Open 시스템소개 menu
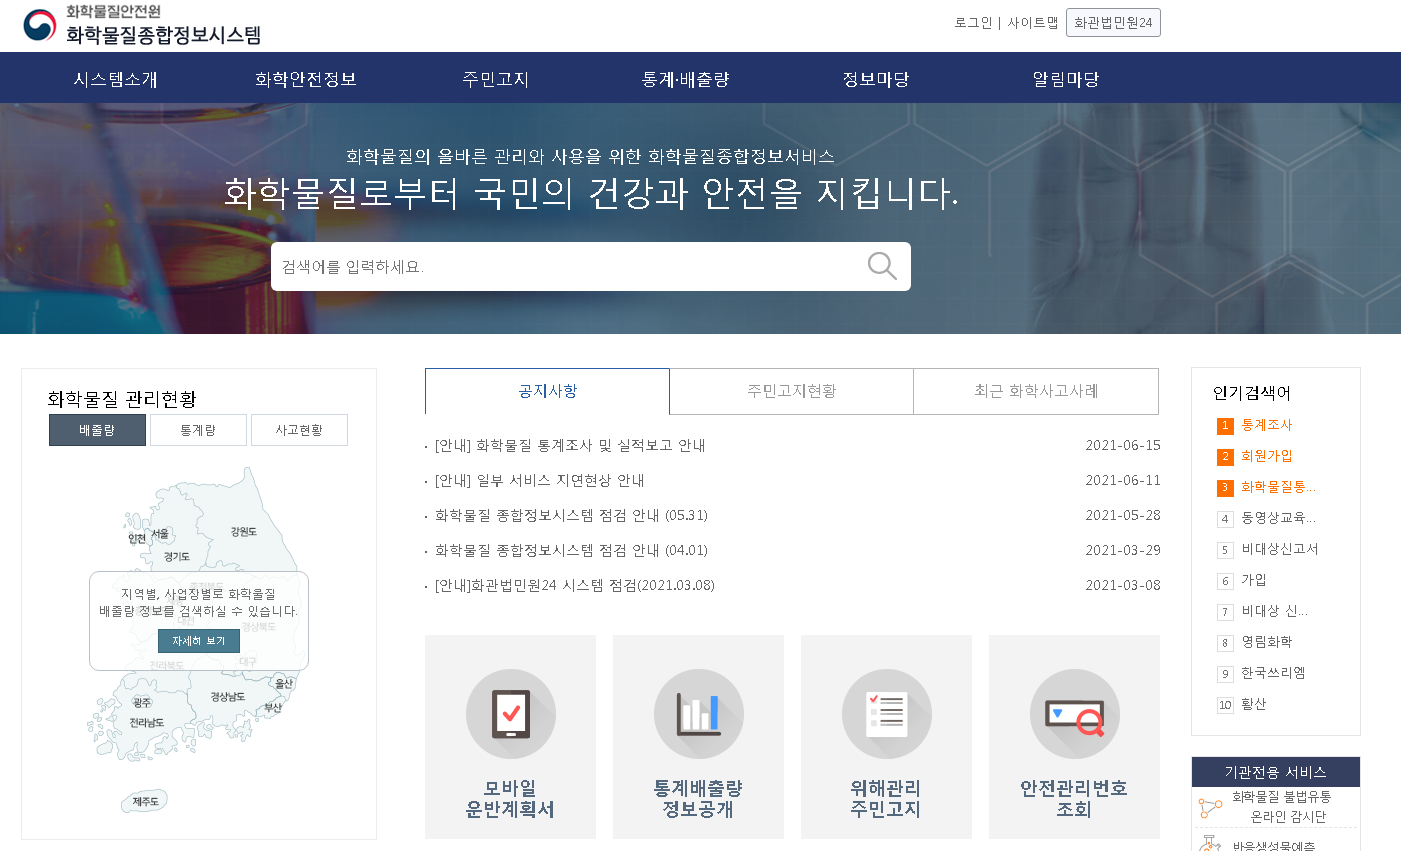 (116, 79)
